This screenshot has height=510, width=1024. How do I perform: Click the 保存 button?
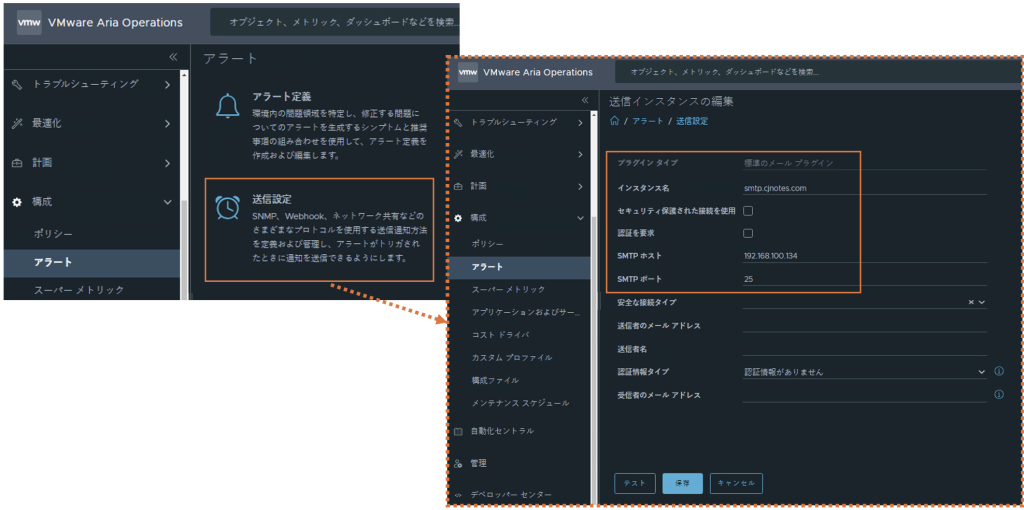pyautogui.click(x=682, y=483)
